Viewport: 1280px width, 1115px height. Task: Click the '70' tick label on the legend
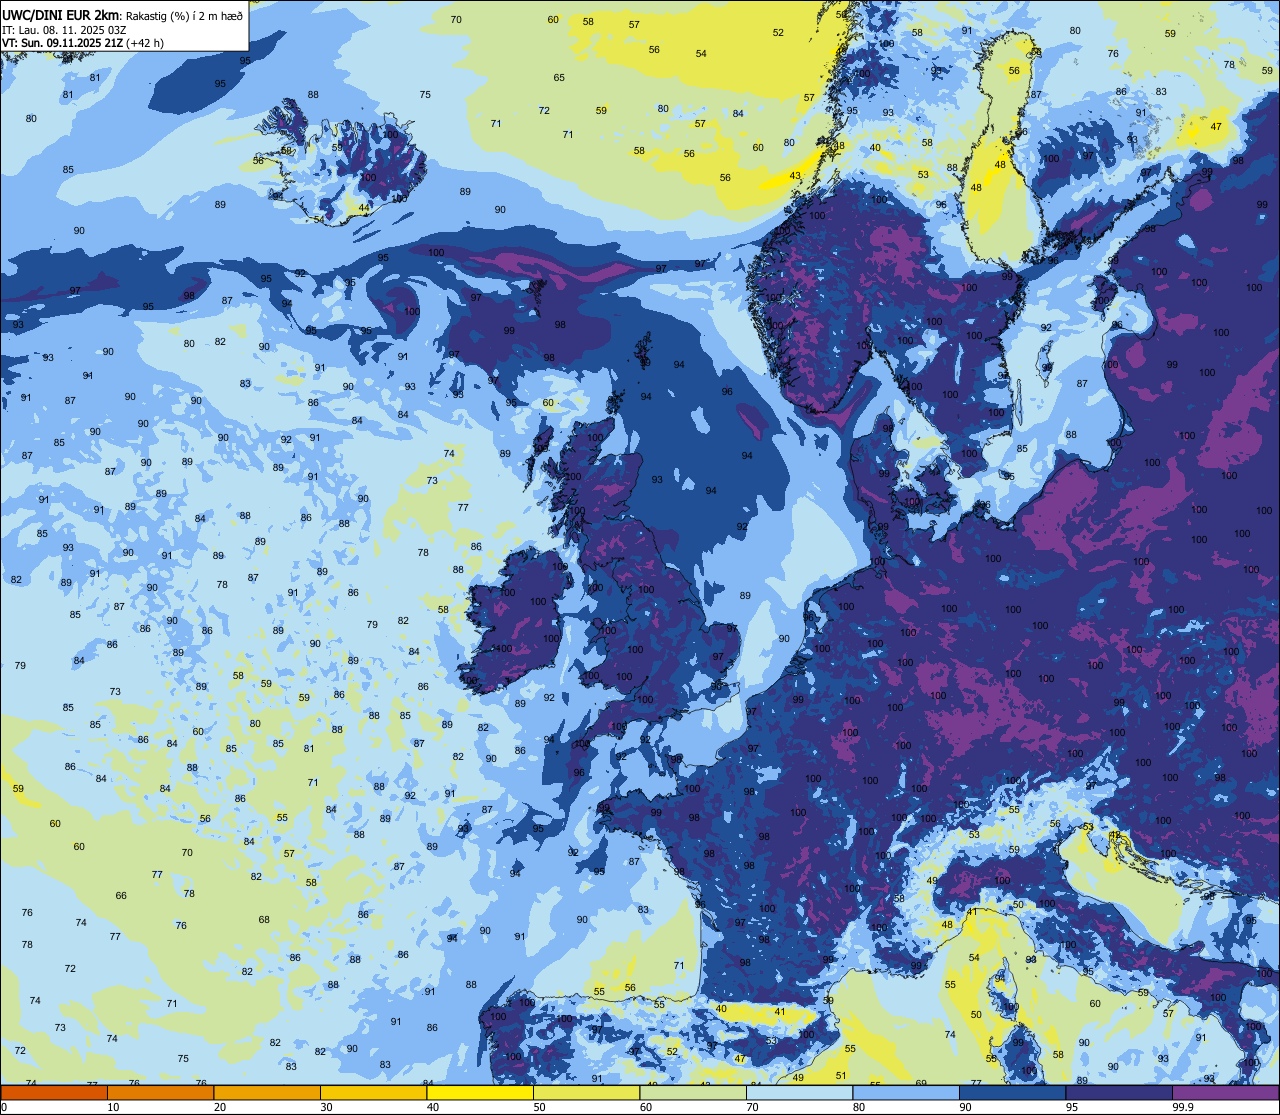click(x=752, y=1107)
